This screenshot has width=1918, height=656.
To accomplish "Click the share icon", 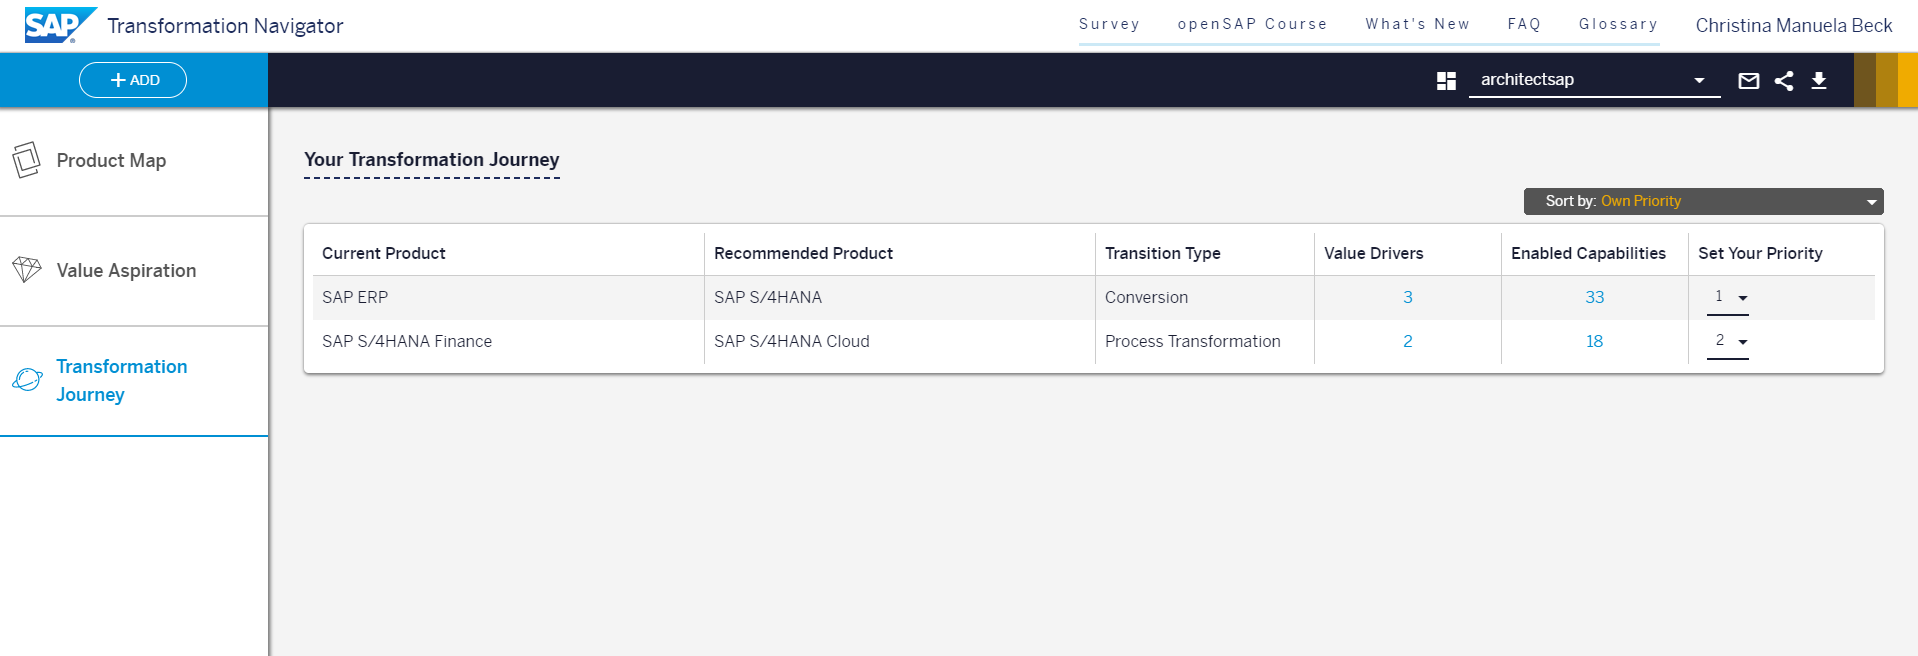I will point(1784,81).
